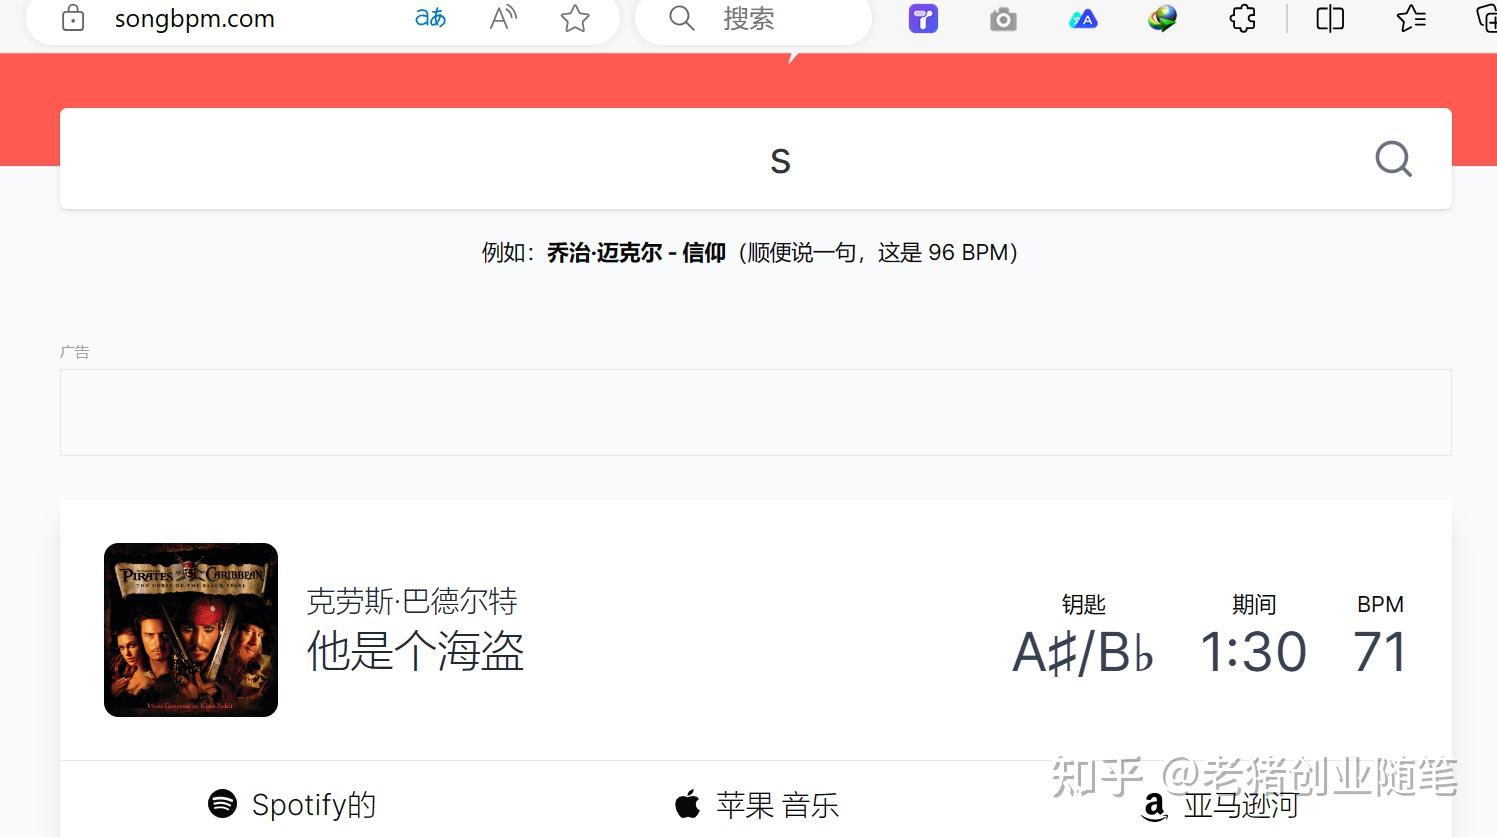Click the Pirates of the Caribbean album cover
This screenshot has height=837, width=1497.
pos(190,629)
